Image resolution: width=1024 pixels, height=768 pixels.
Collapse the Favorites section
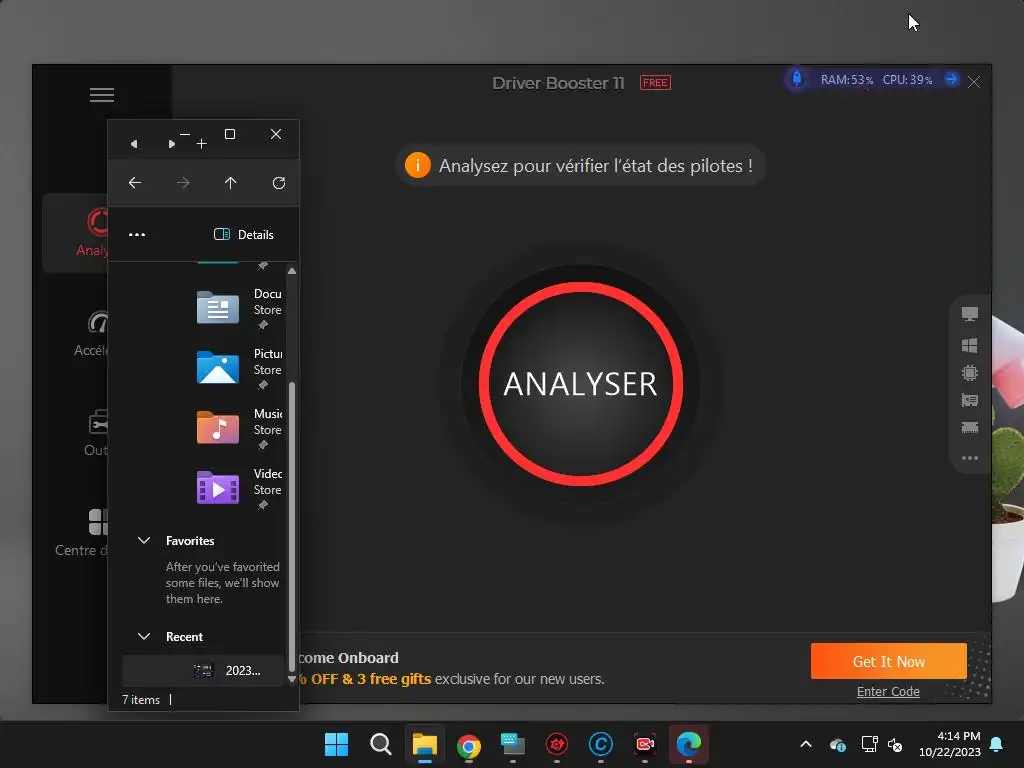(x=144, y=540)
